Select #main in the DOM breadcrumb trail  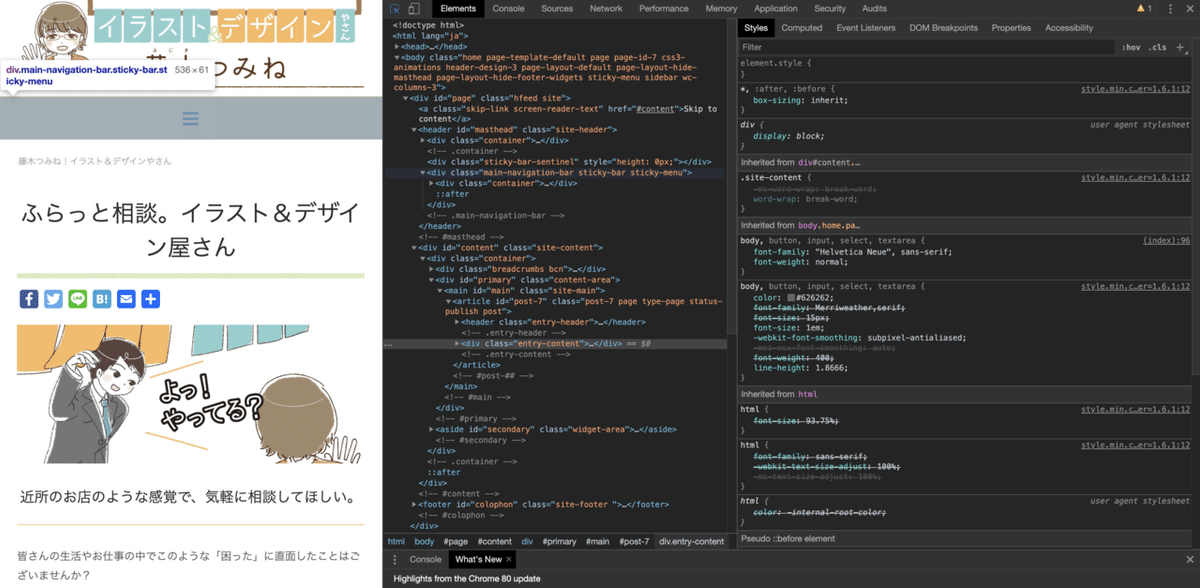click(598, 541)
